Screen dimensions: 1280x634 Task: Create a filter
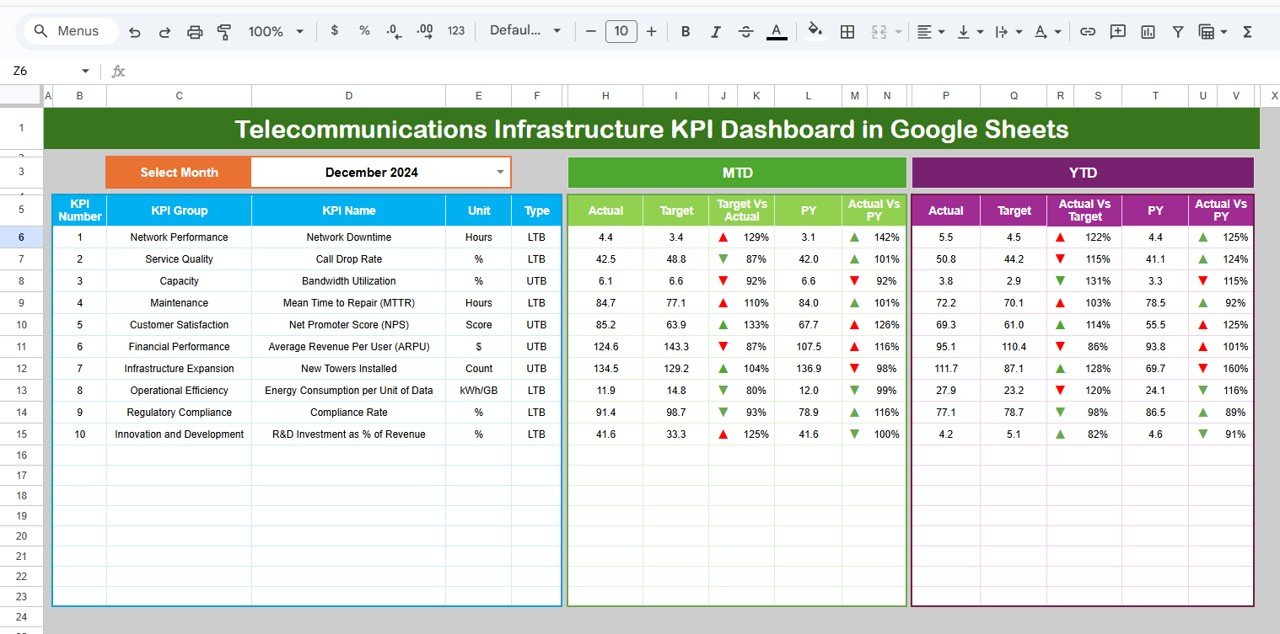click(1178, 32)
